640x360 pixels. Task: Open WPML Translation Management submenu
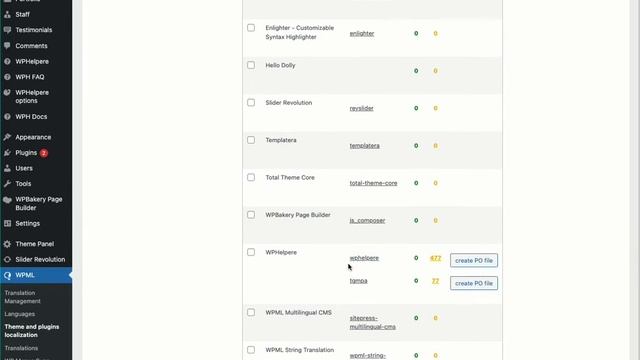(22, 297)
